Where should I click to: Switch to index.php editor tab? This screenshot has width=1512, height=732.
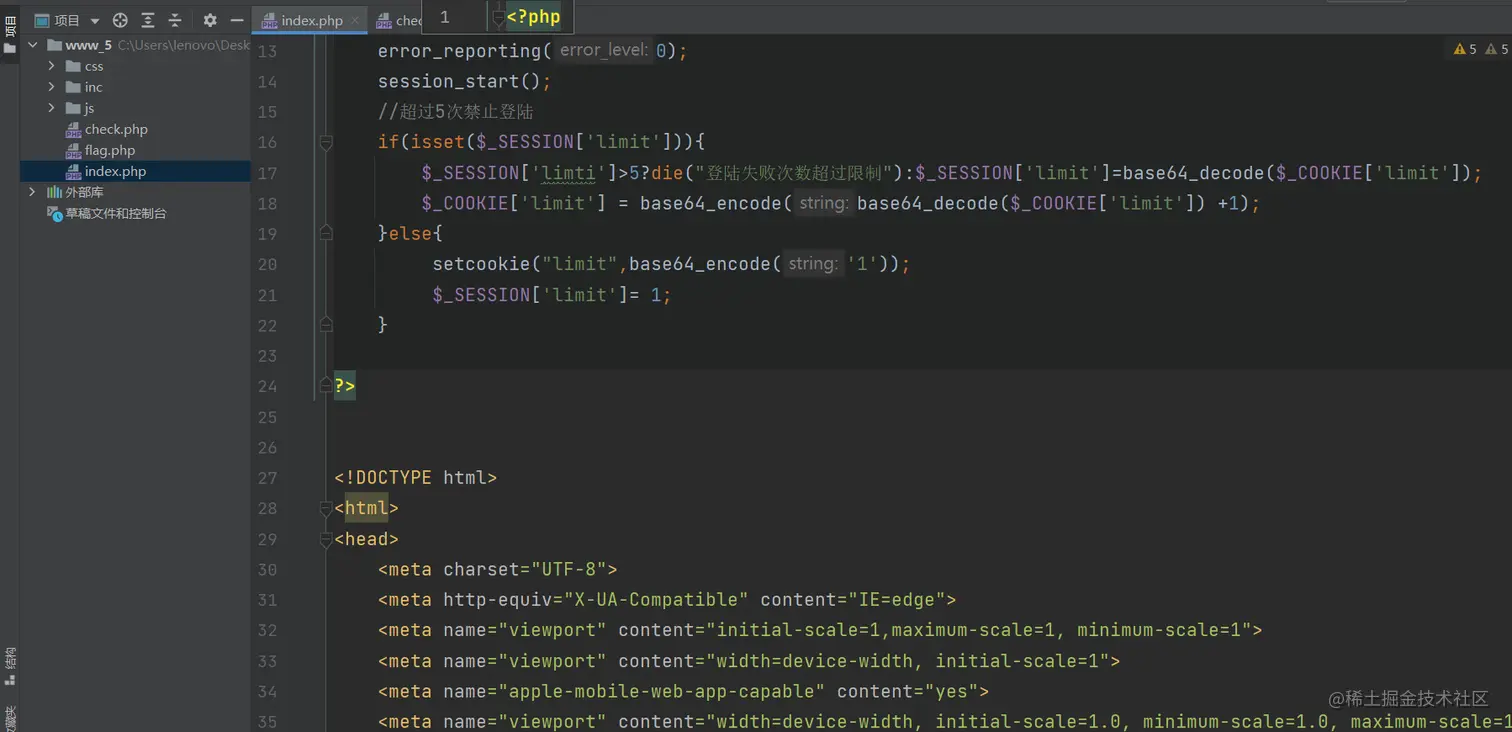pos(312,20)
